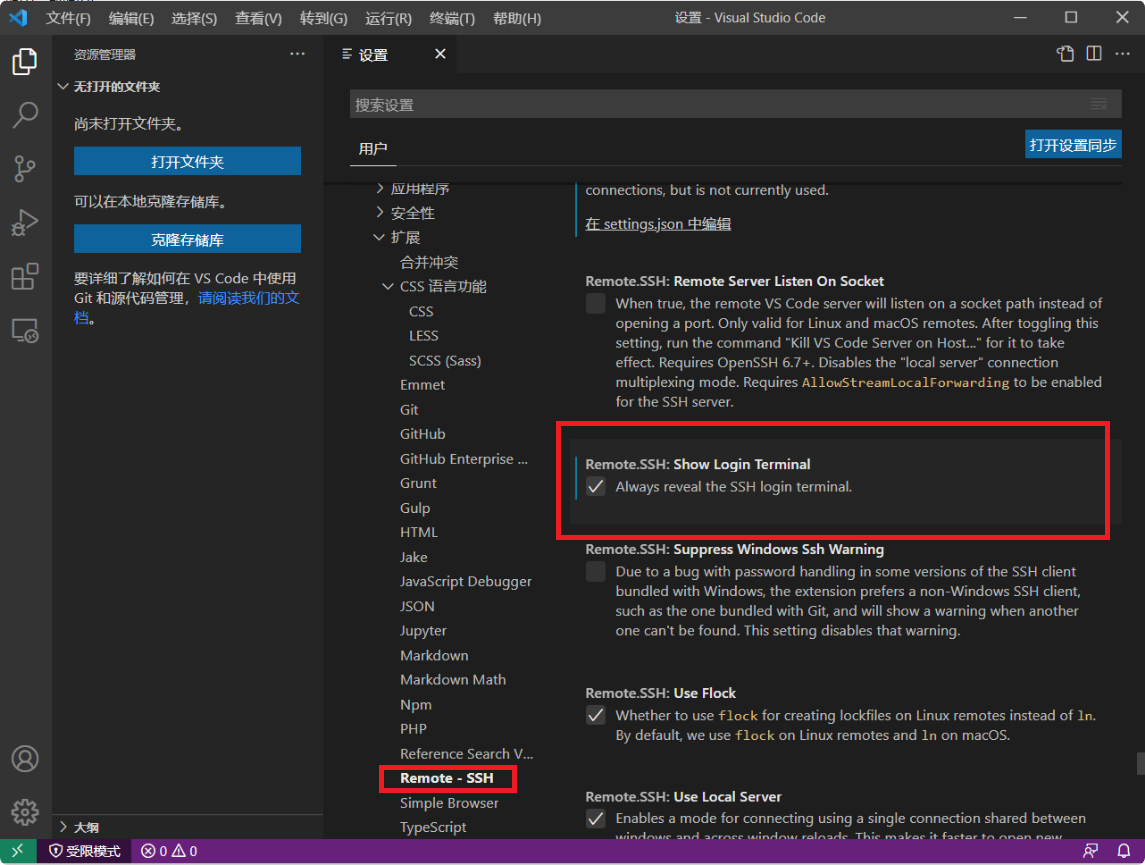Click the remote window indicator in status bar
The width and height of the screenshot is (1145, 865).
click(18, 851)
